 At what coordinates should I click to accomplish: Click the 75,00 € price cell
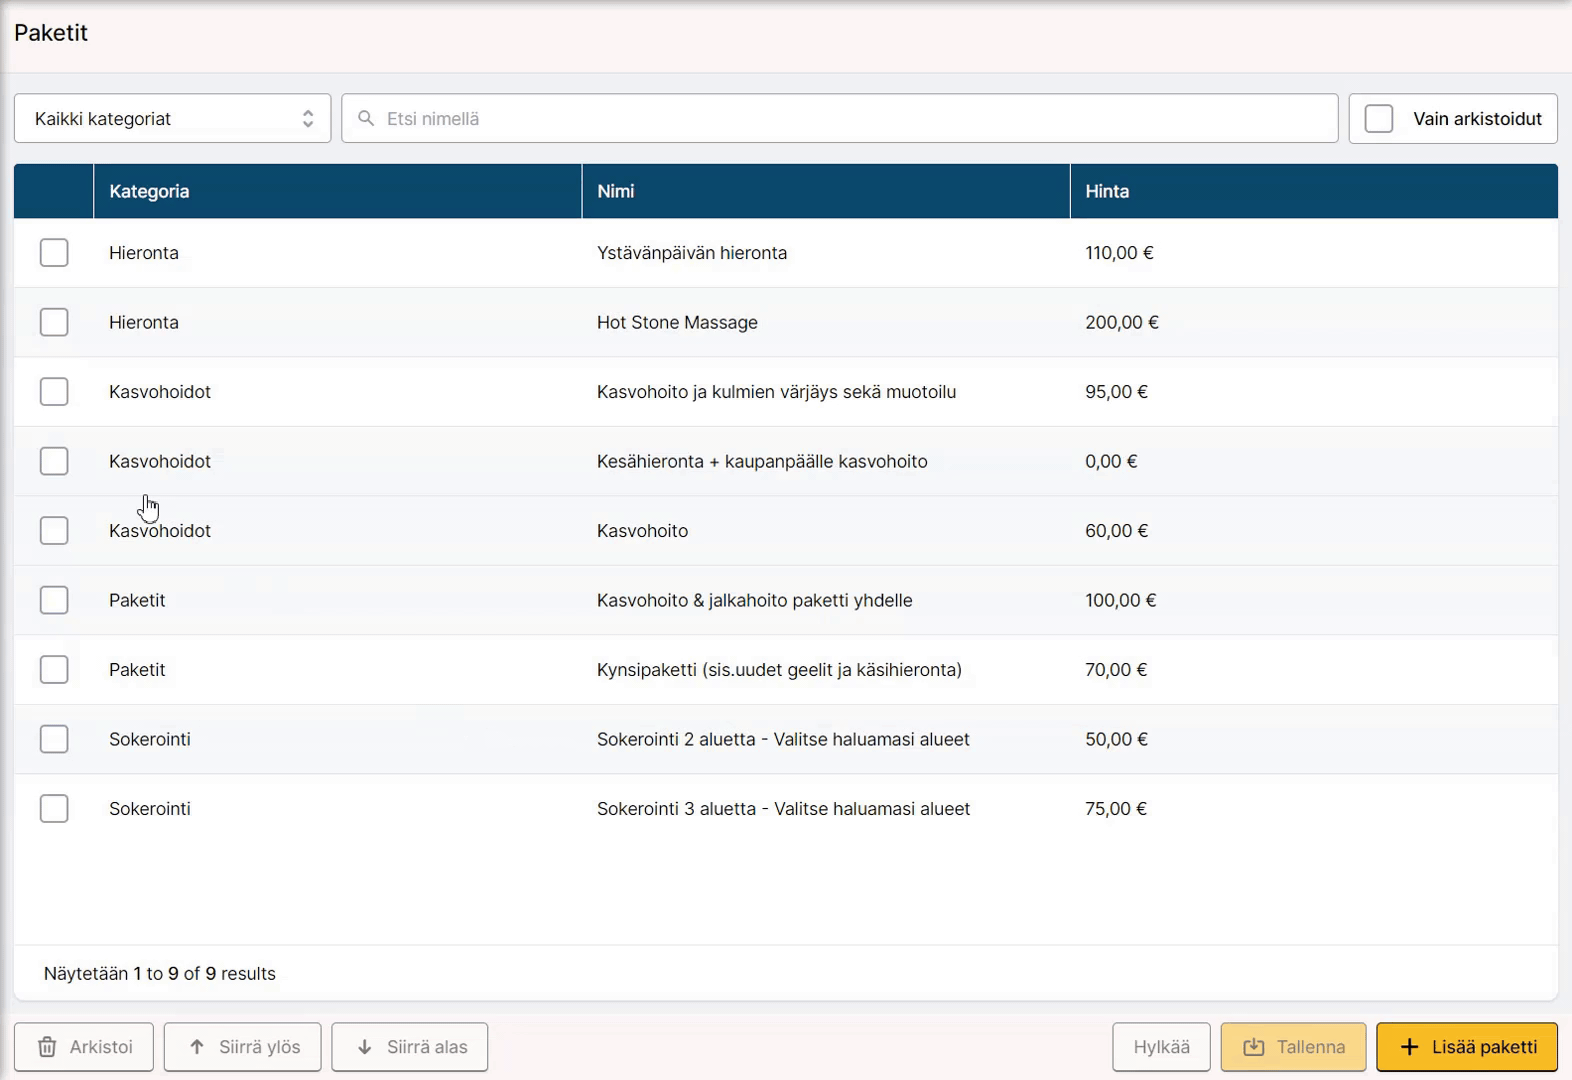(x=1116, y=809)
